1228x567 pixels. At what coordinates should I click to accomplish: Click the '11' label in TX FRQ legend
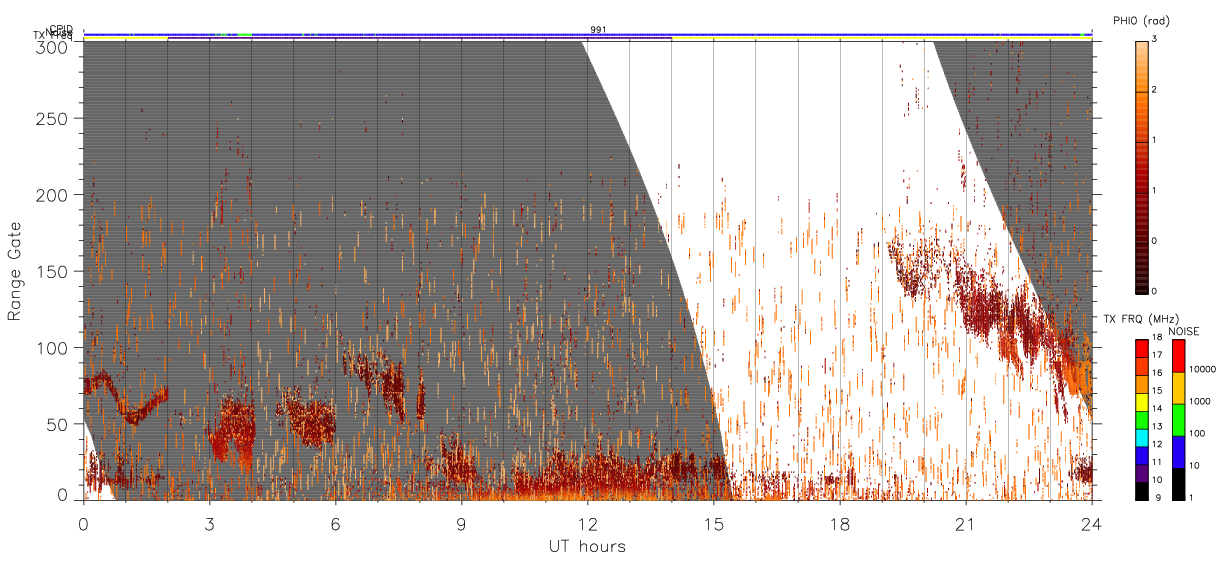pyautogui.click(x=1157, y=462)
